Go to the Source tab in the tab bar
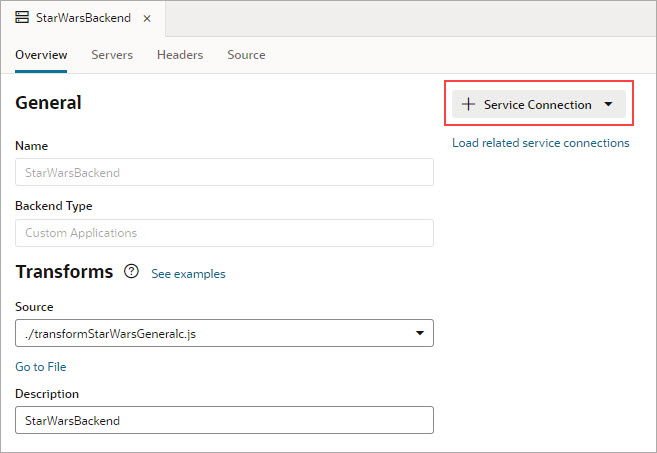Image resolution: width=657 pixels, height=453 pixels. [x=246, y=55]
